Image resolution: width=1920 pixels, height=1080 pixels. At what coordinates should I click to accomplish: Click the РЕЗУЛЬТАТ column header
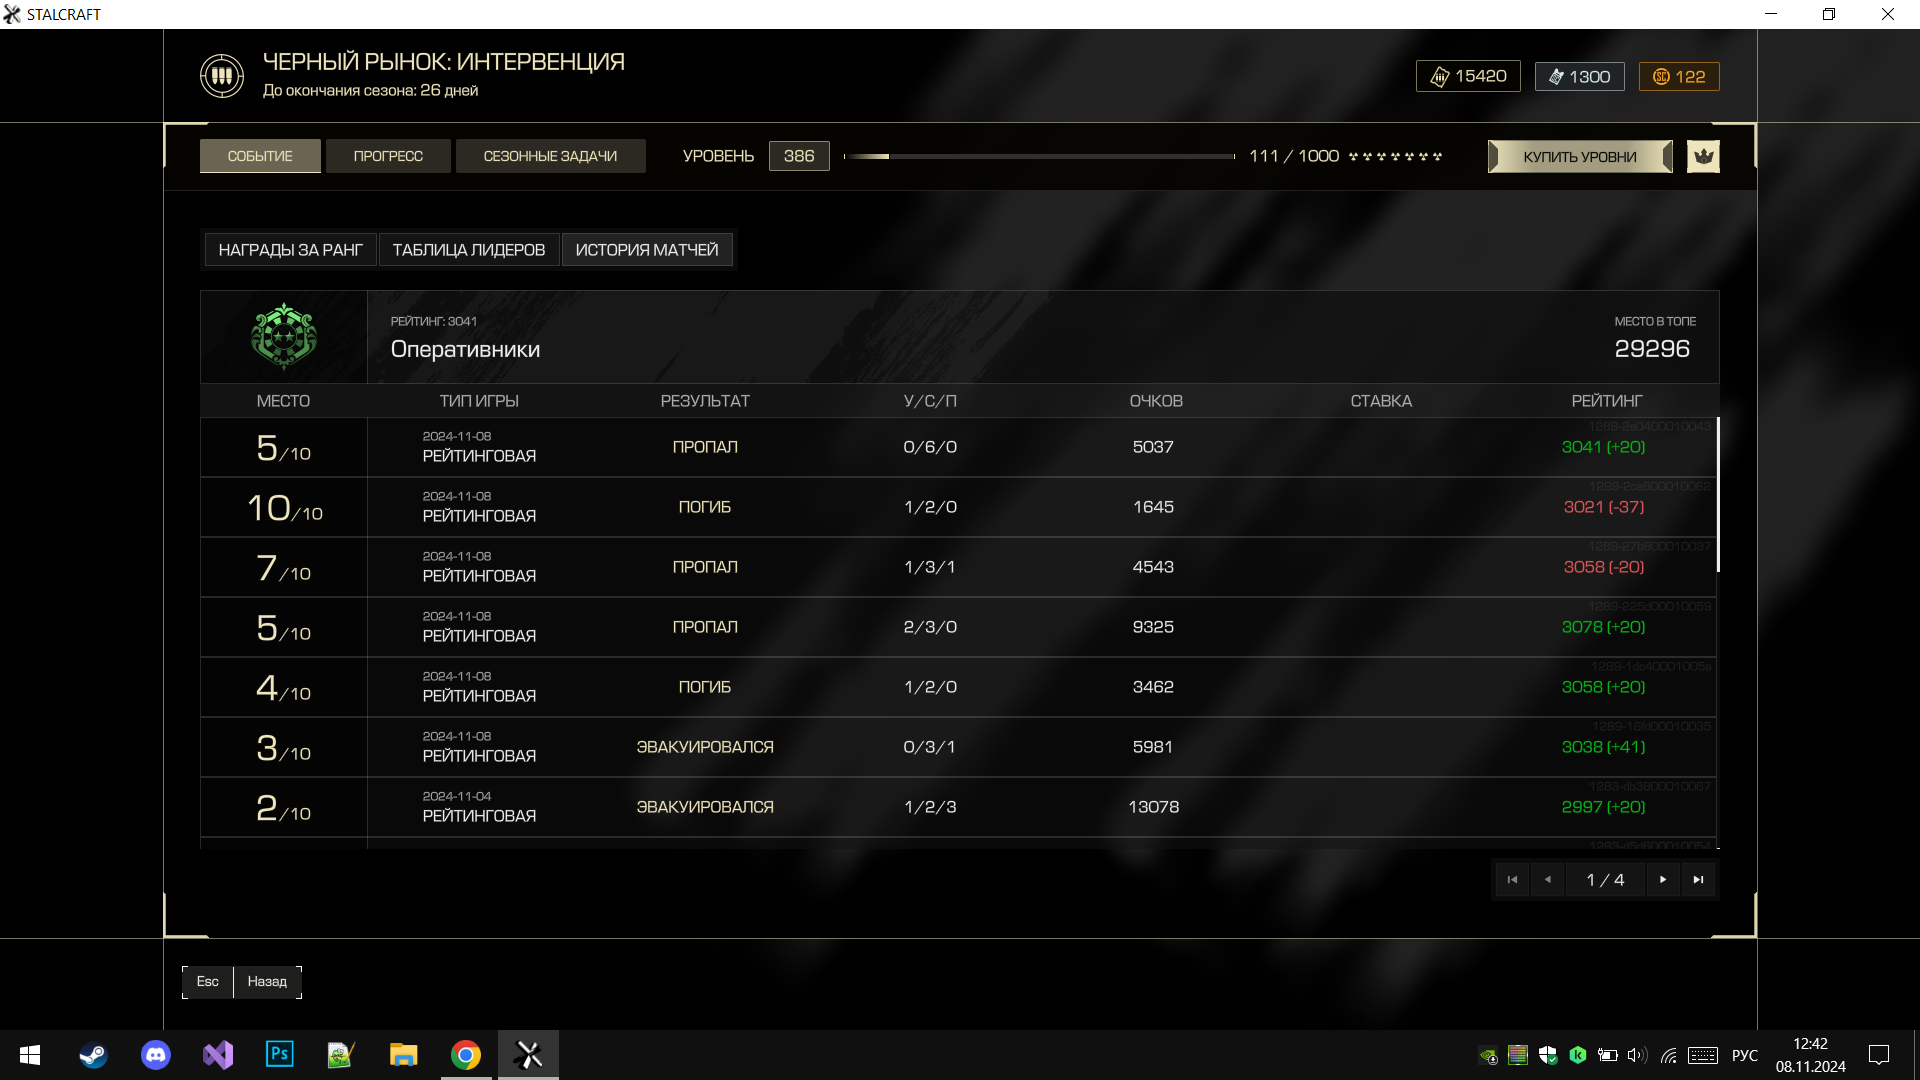[x=705, y=401]
